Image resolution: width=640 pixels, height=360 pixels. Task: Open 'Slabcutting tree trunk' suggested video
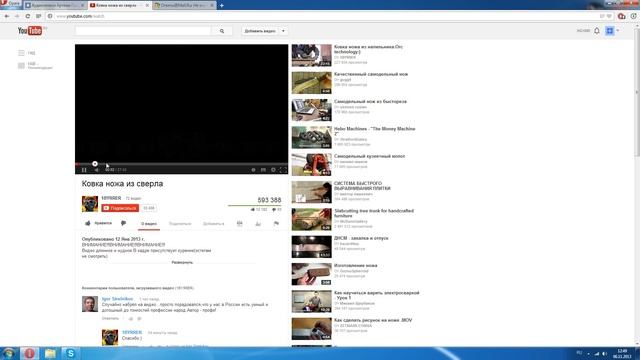tap(374, 213)
